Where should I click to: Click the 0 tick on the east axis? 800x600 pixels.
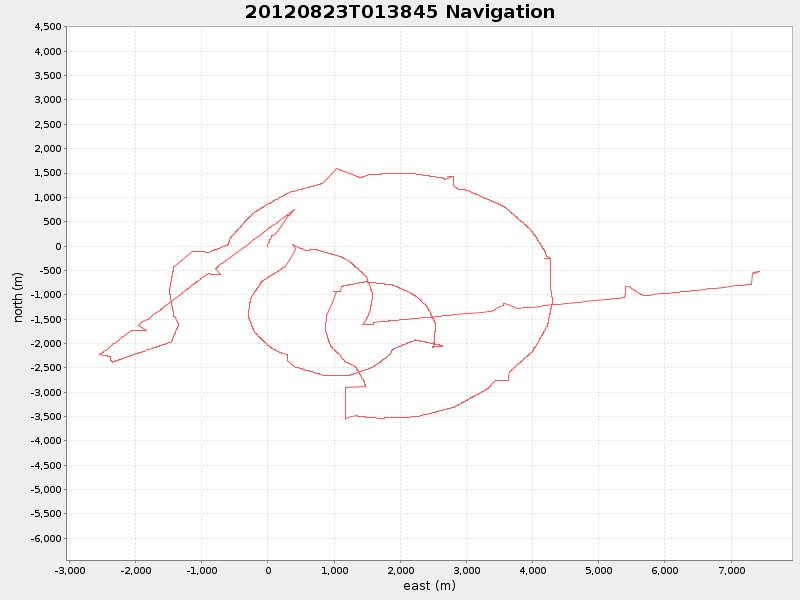coord(266,572)
